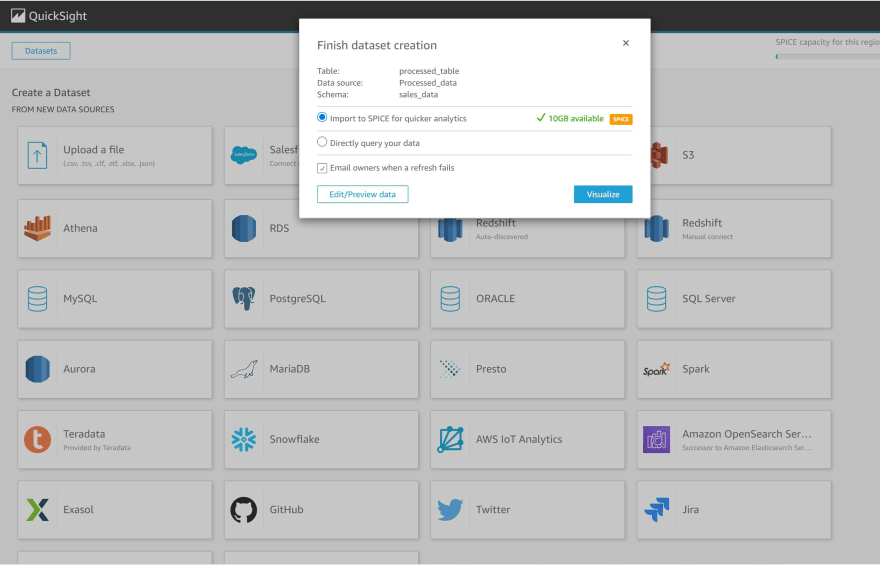
Task: Click the MariaDB seal icon
Action: (244, 369)
